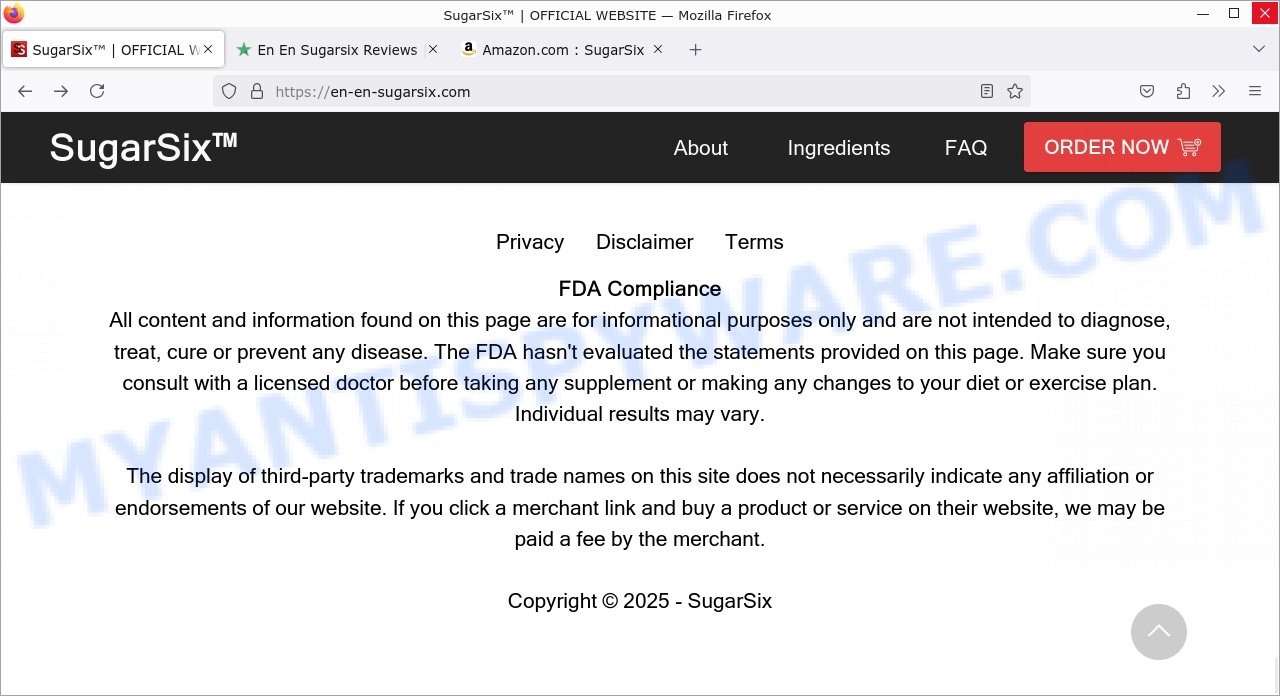Open the Firefox application menu
This screenshot has width=1280, height=696.
click(x=1255, y=91)
